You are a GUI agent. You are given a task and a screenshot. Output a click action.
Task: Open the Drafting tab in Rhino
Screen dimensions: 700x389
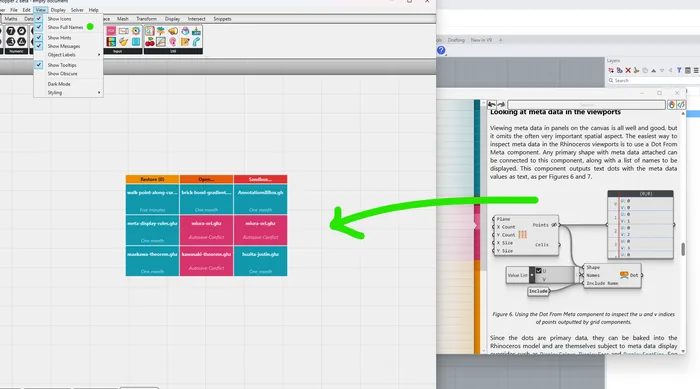coord(456,40)
